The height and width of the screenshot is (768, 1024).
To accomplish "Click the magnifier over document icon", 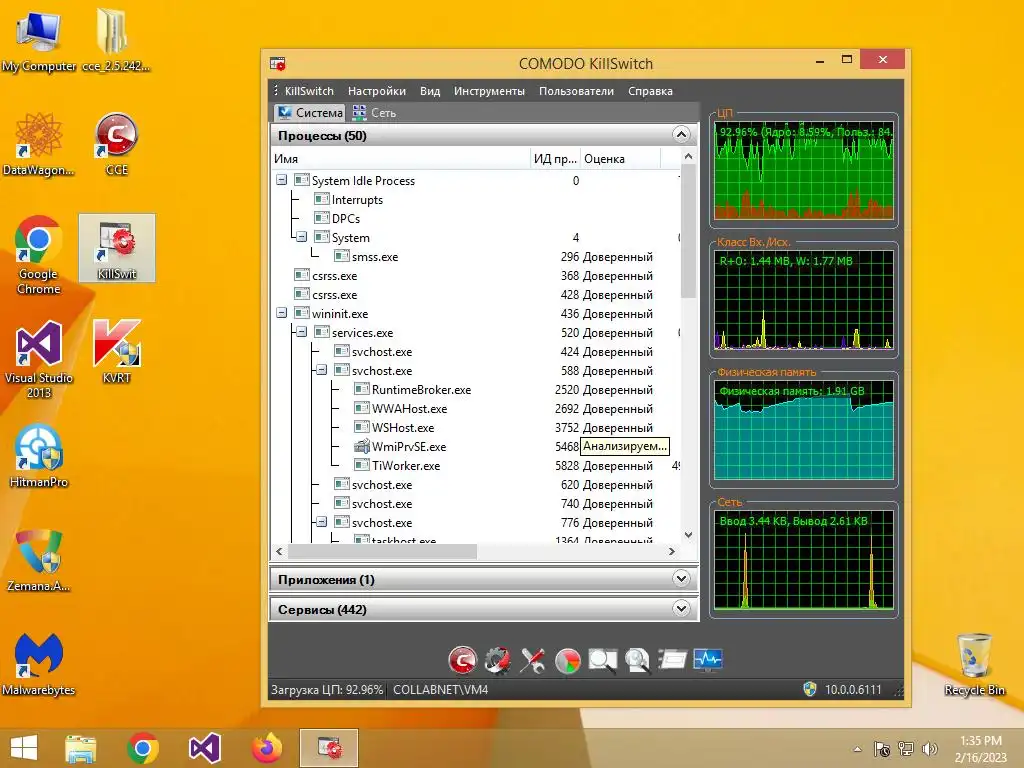I will 637,660.
